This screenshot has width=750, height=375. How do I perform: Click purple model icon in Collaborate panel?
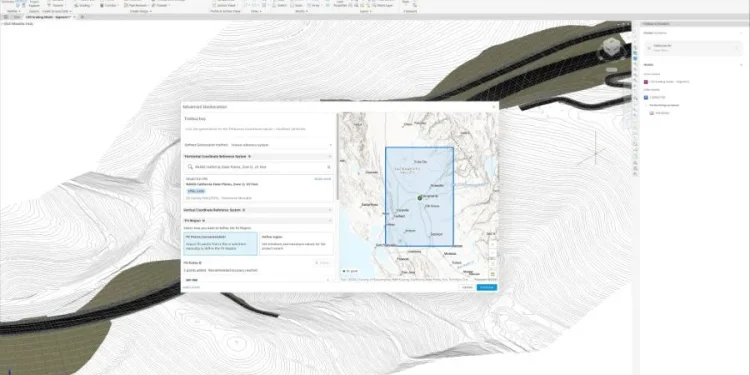tap(646, 82)
